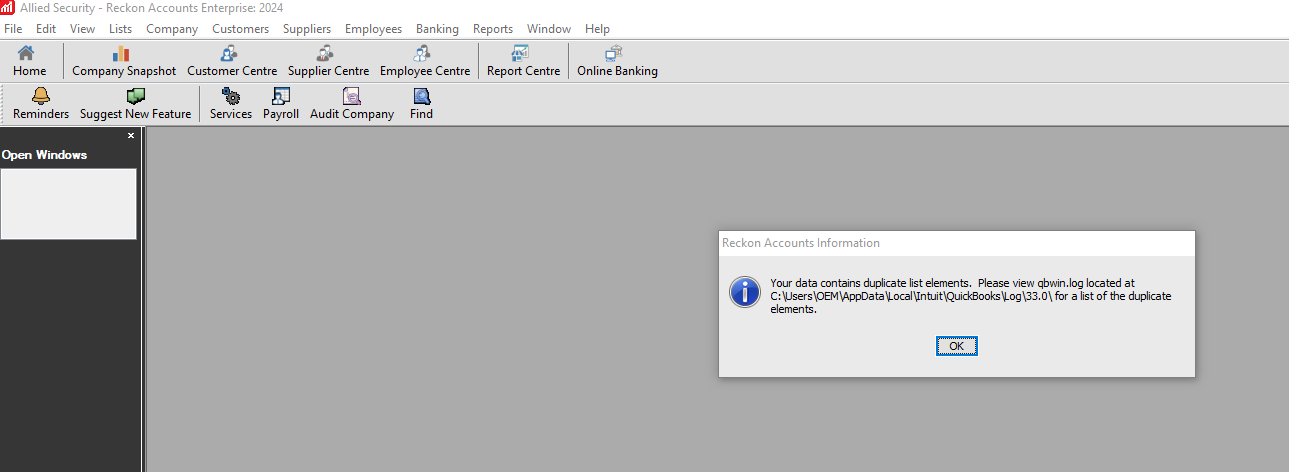Open the Customer Centre
This screenshot has width=1289, height=472.
pyautogui.click(x=232, y=61)
